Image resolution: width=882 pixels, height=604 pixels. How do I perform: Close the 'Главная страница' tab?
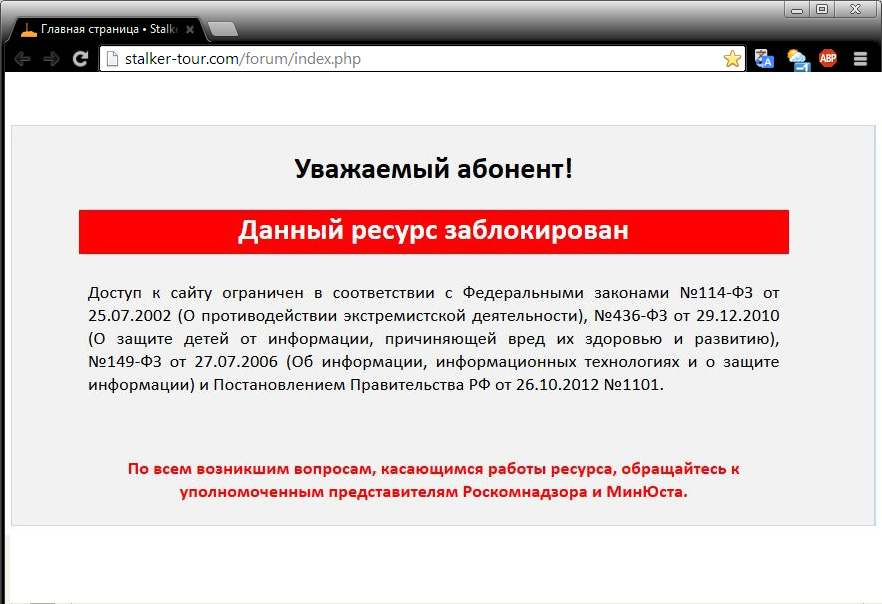click(x=190, y=30)
